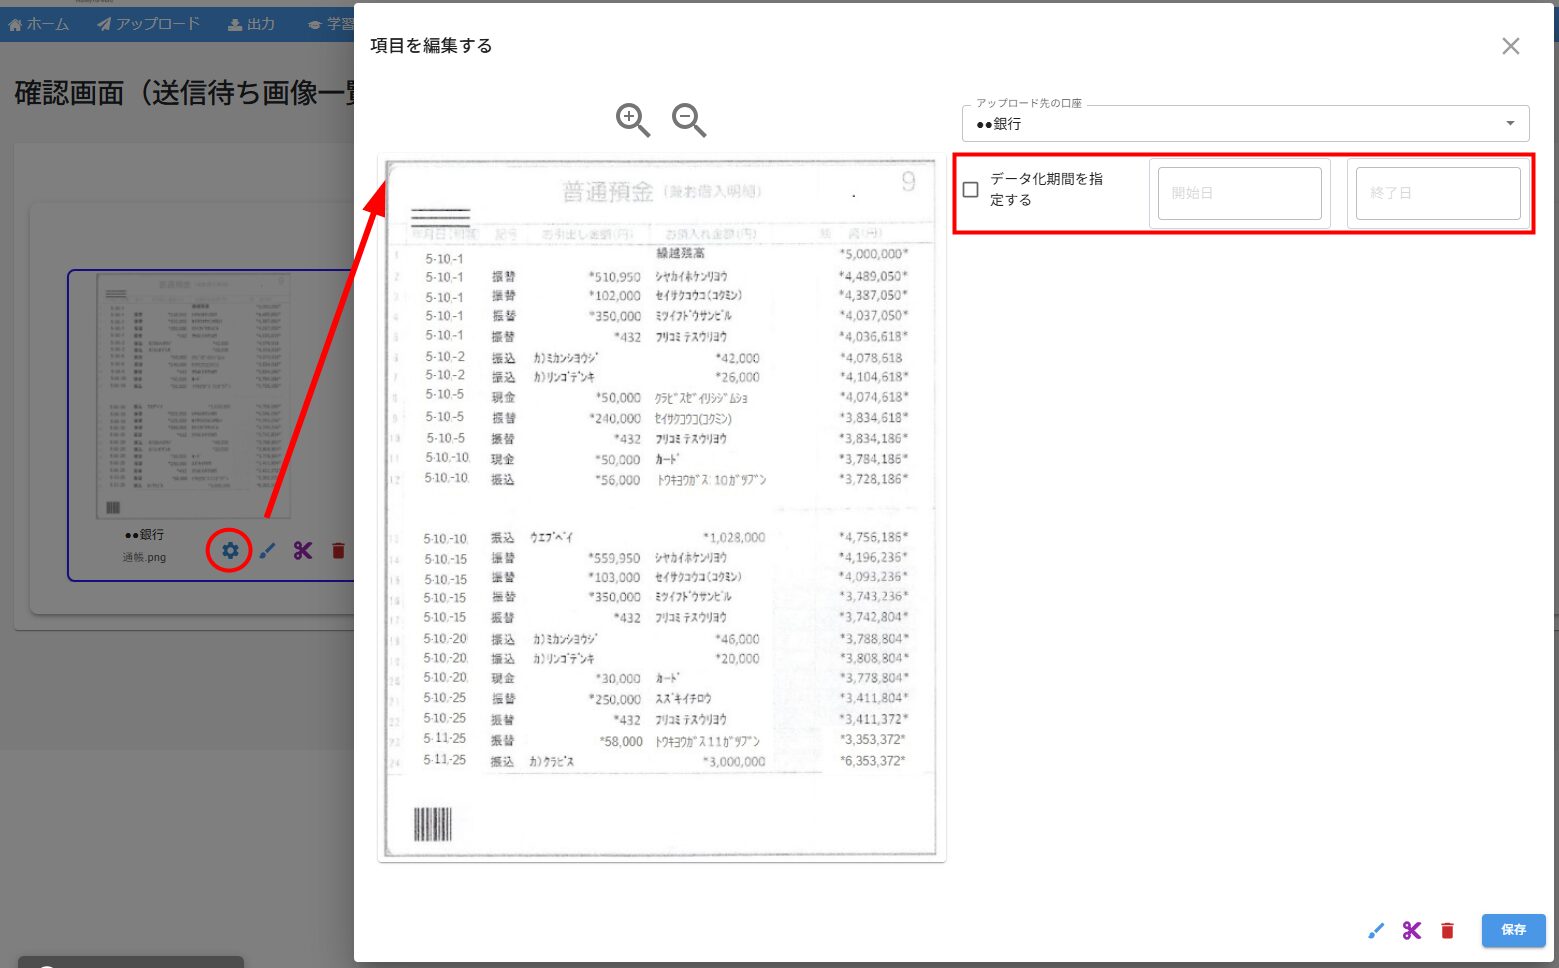The height and width of the screenshot is (968, 1559).
Task: Click the 開始日 date field
Action: point(1239,193)
